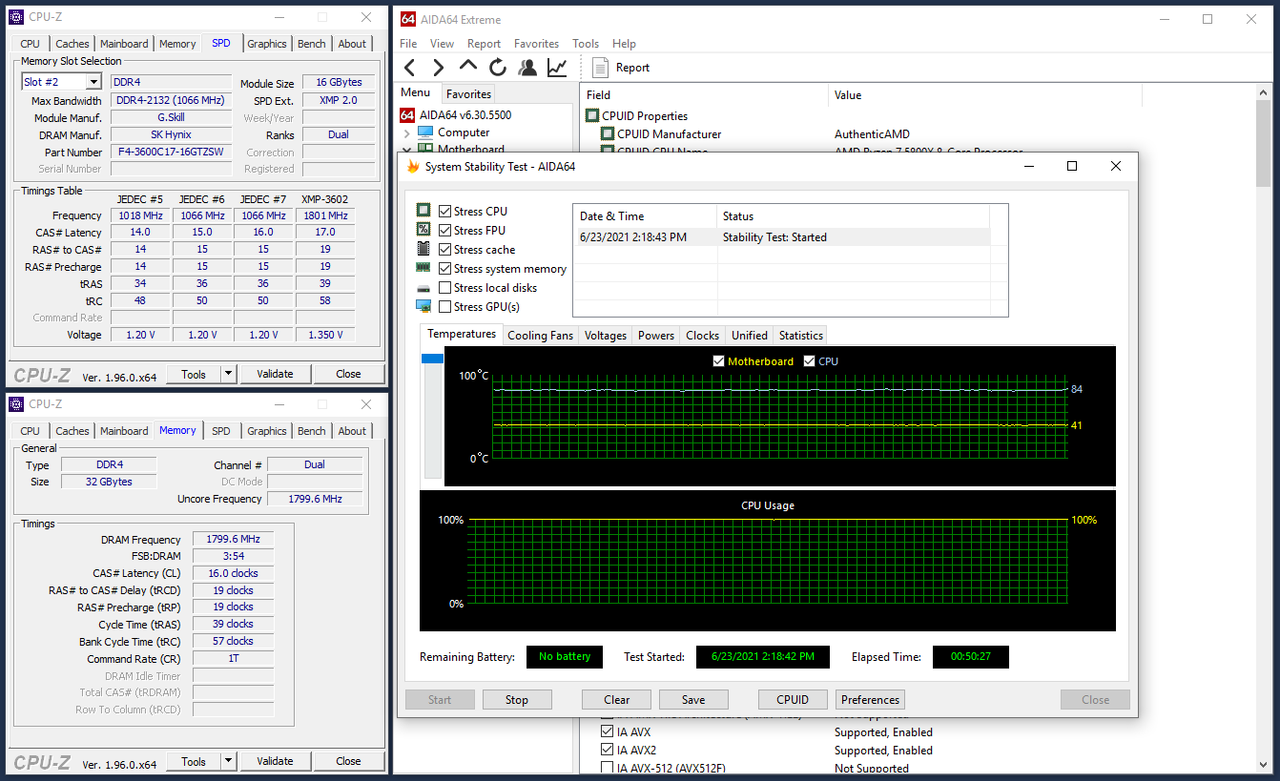Go back with AIDA64 back arrow

point(409,67)
